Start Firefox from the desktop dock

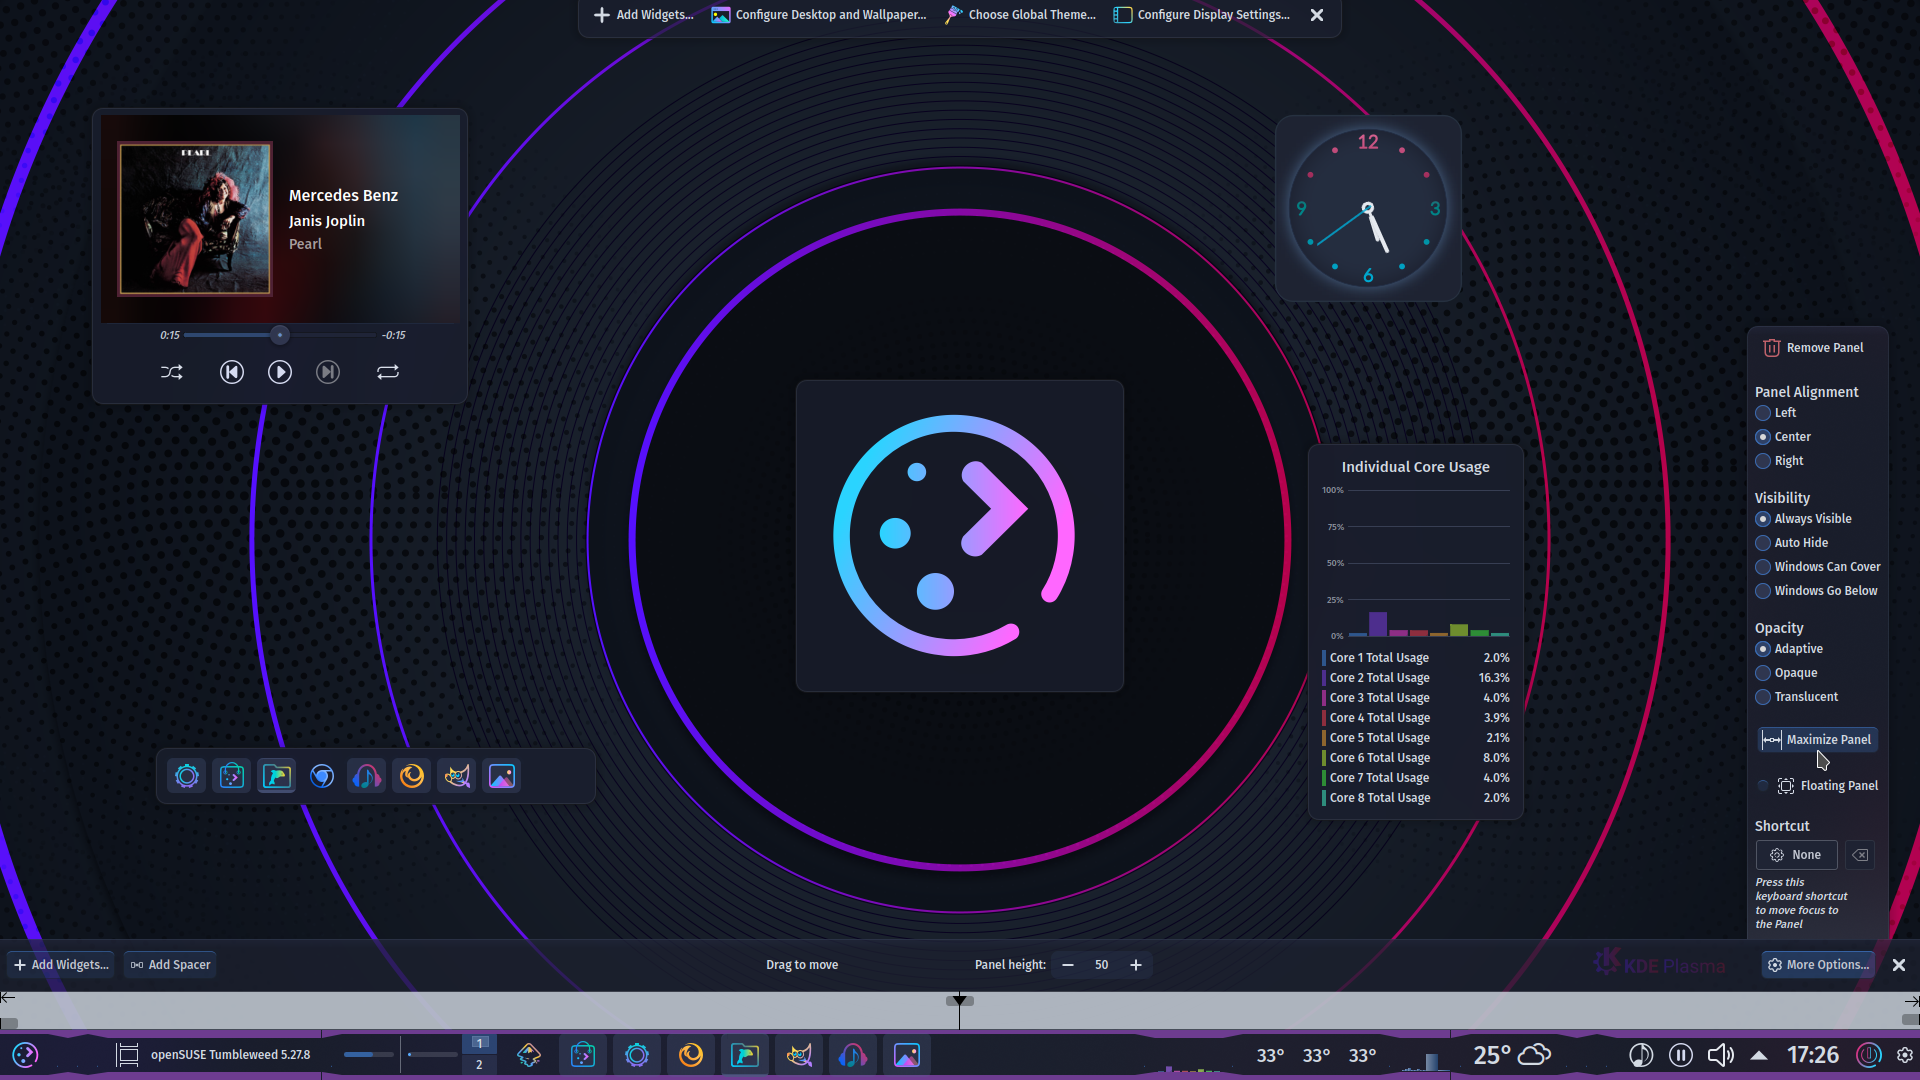(x=411, y=775)
